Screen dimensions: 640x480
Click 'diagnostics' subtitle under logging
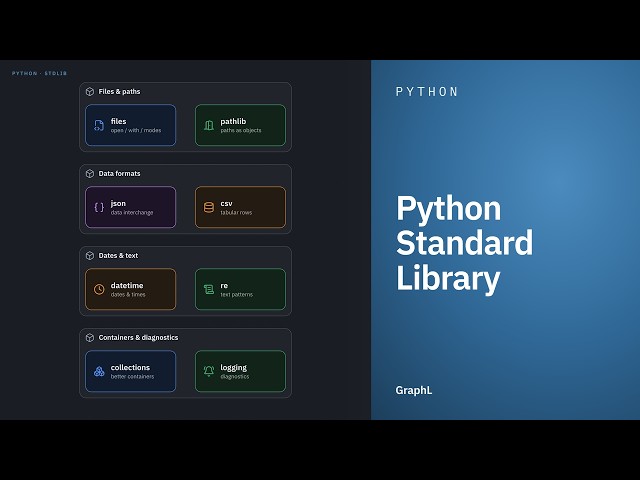[235, 377]
